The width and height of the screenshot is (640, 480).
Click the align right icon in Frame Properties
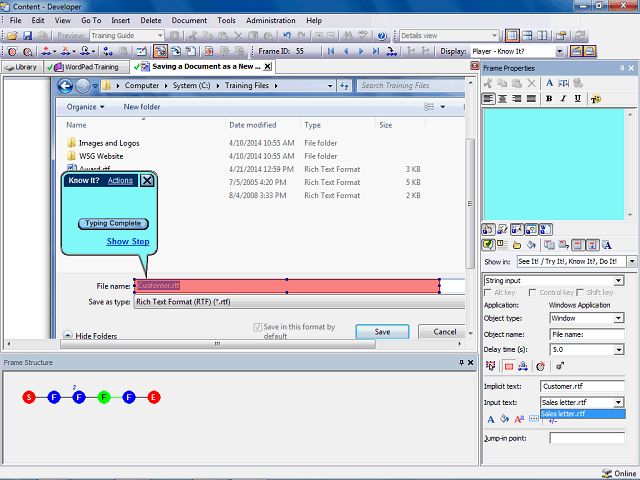point(517,99)
